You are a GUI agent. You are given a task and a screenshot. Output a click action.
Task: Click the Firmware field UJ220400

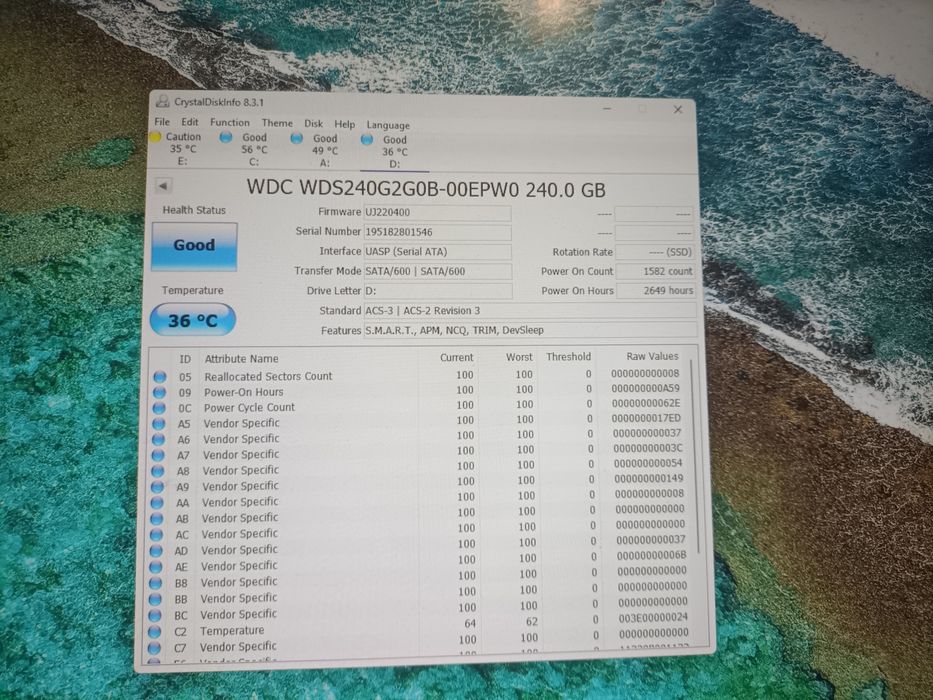coord(437,212)
